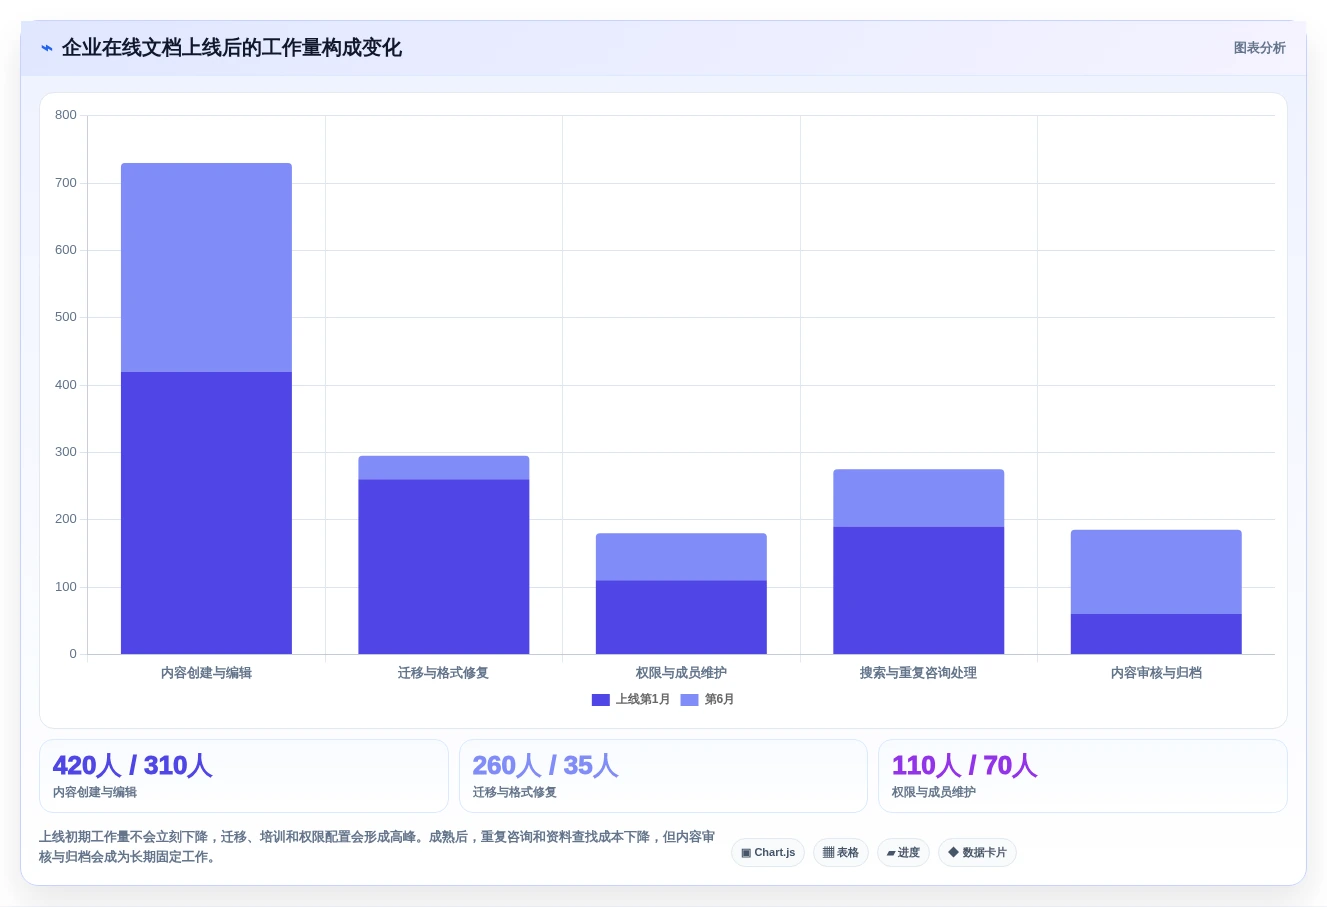1327x907 pixels.
Task: Click the 迁移与格式修复 card caption
Action: [515, 793]
